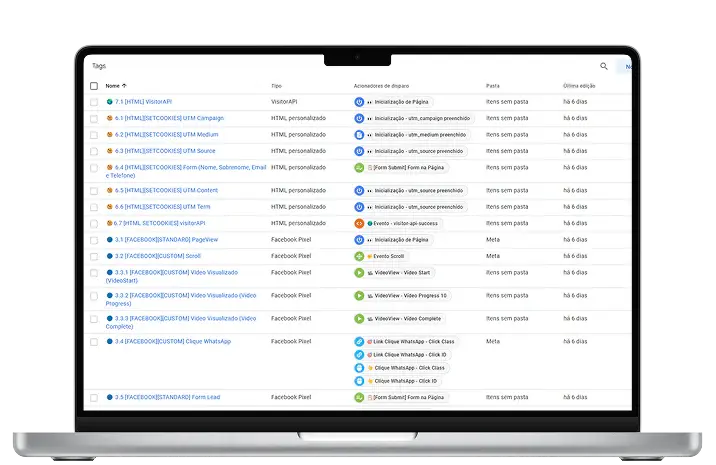Image resolution: width=716 pixels, height=465 pixels.
Task: Sort by Acionadores de disparo column header
Action: [x=381, y=86]
